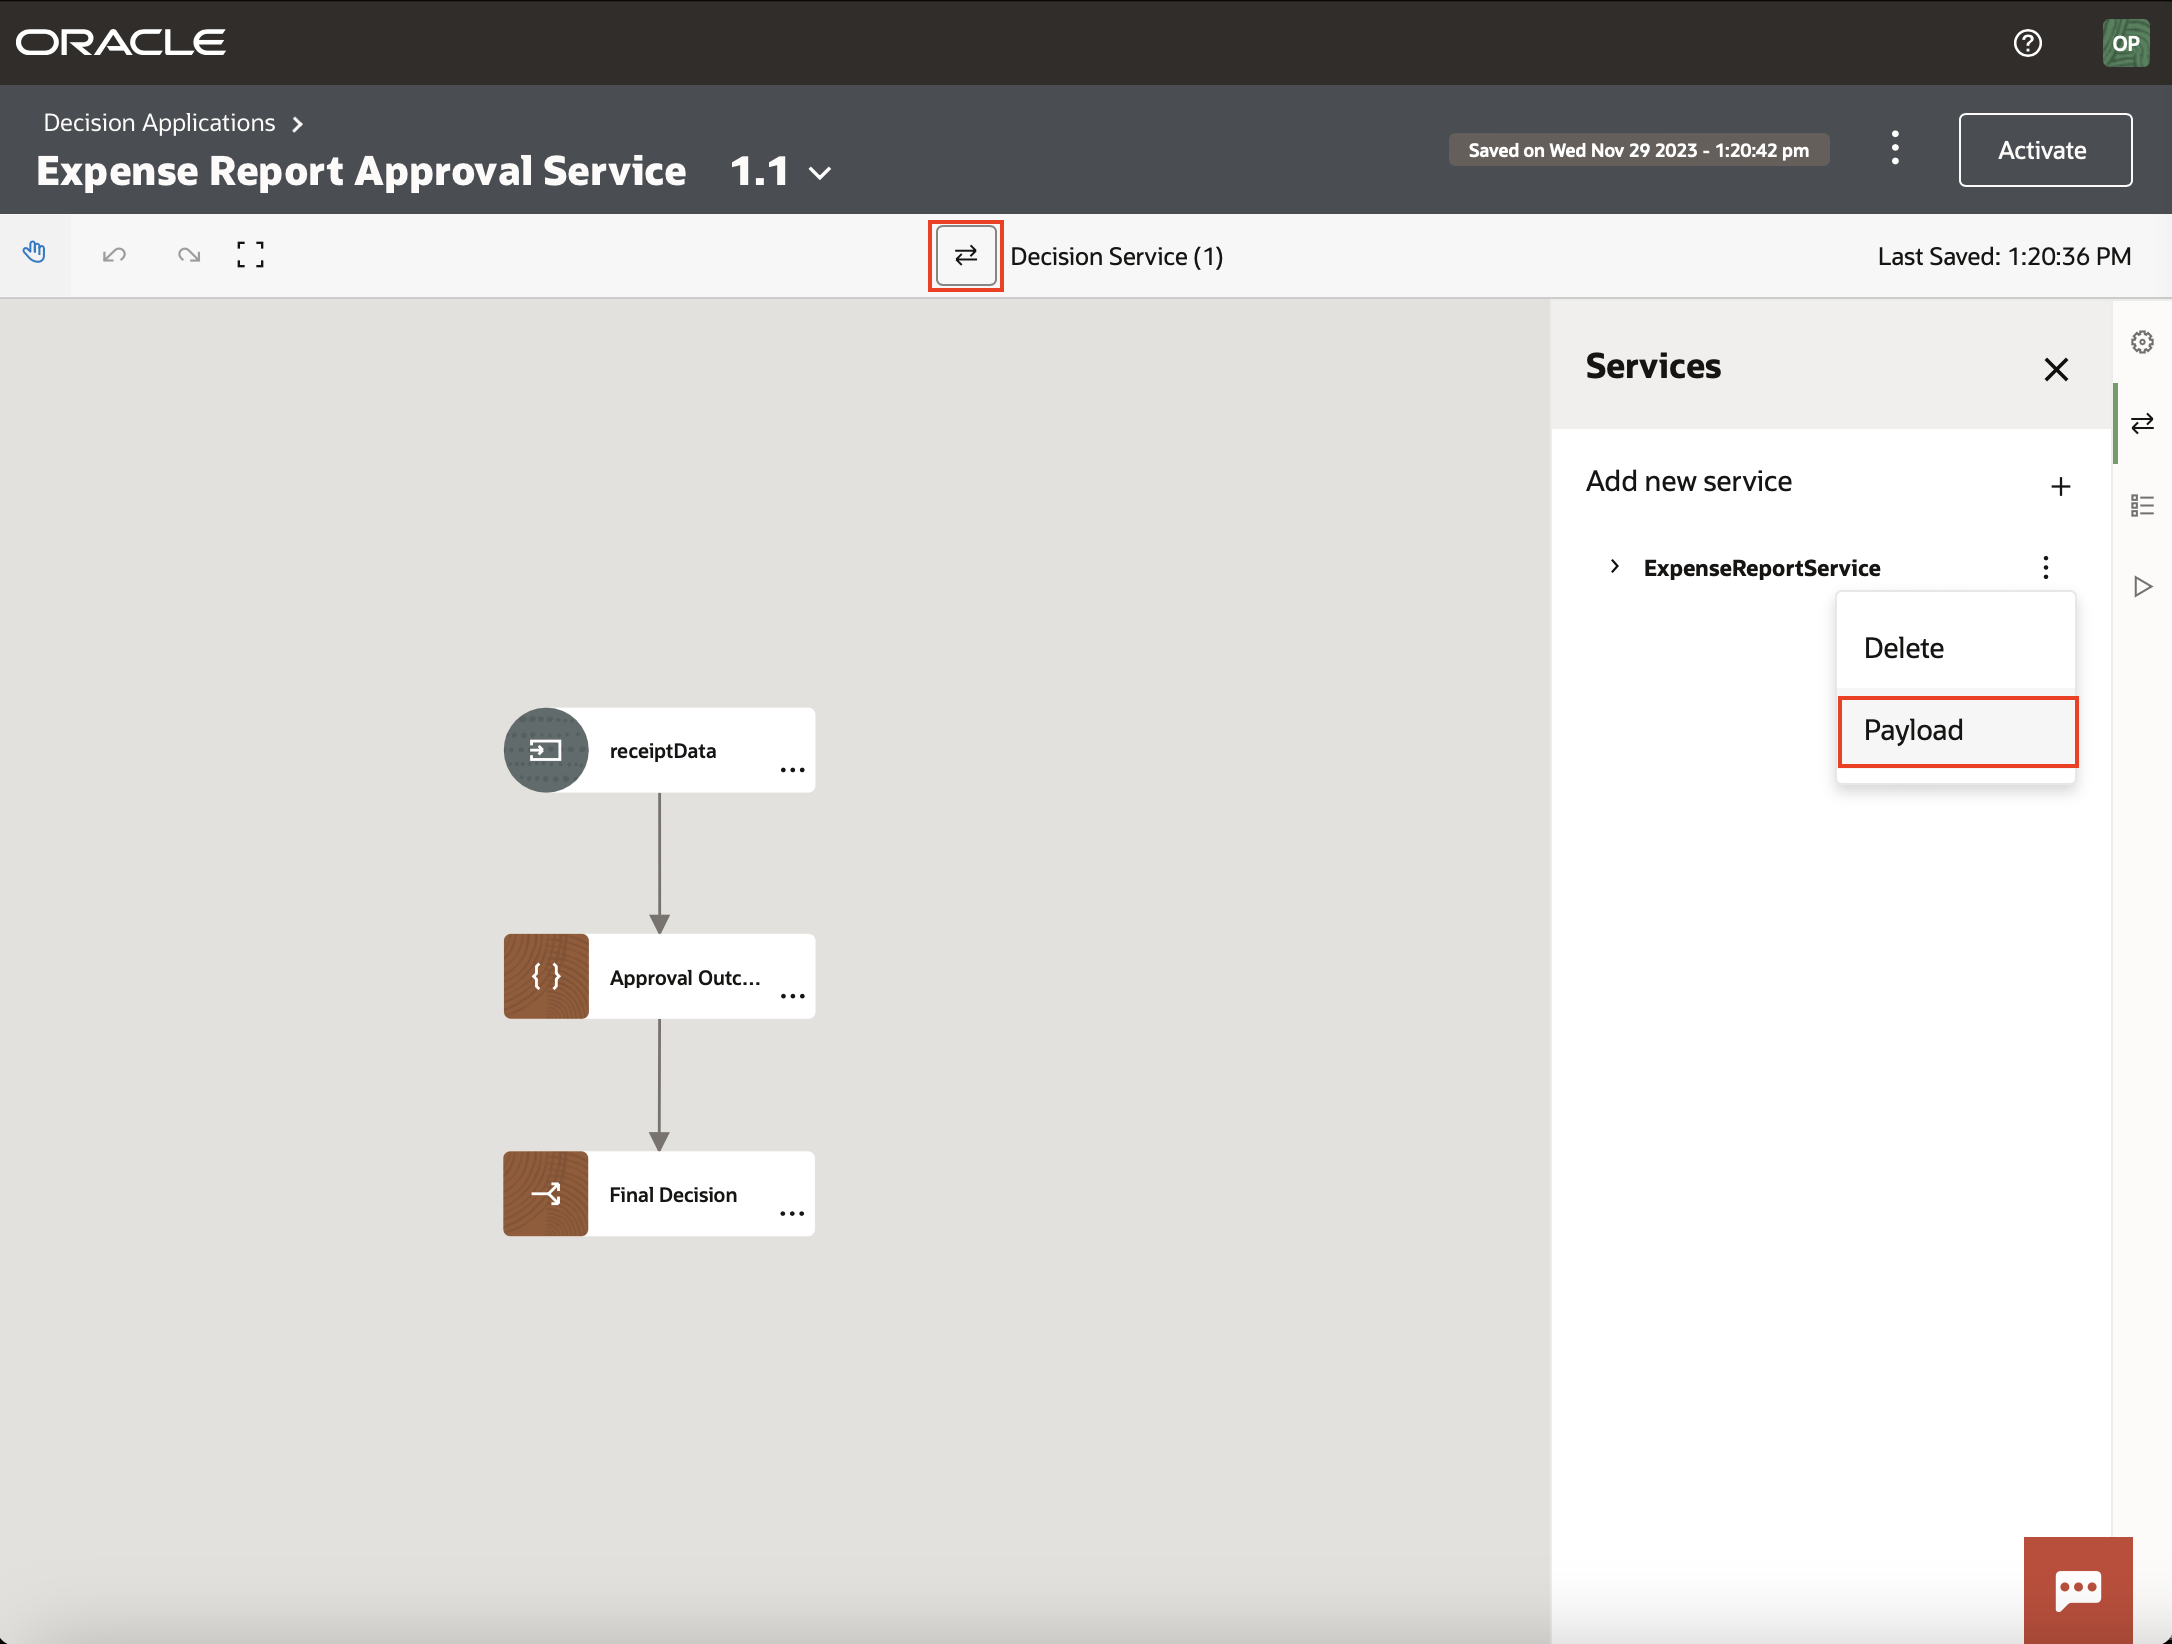This screenshot has width=2172, height=1644.
Task: Open the Decision Applications breadcrumb link
Action: coord(158,122)
